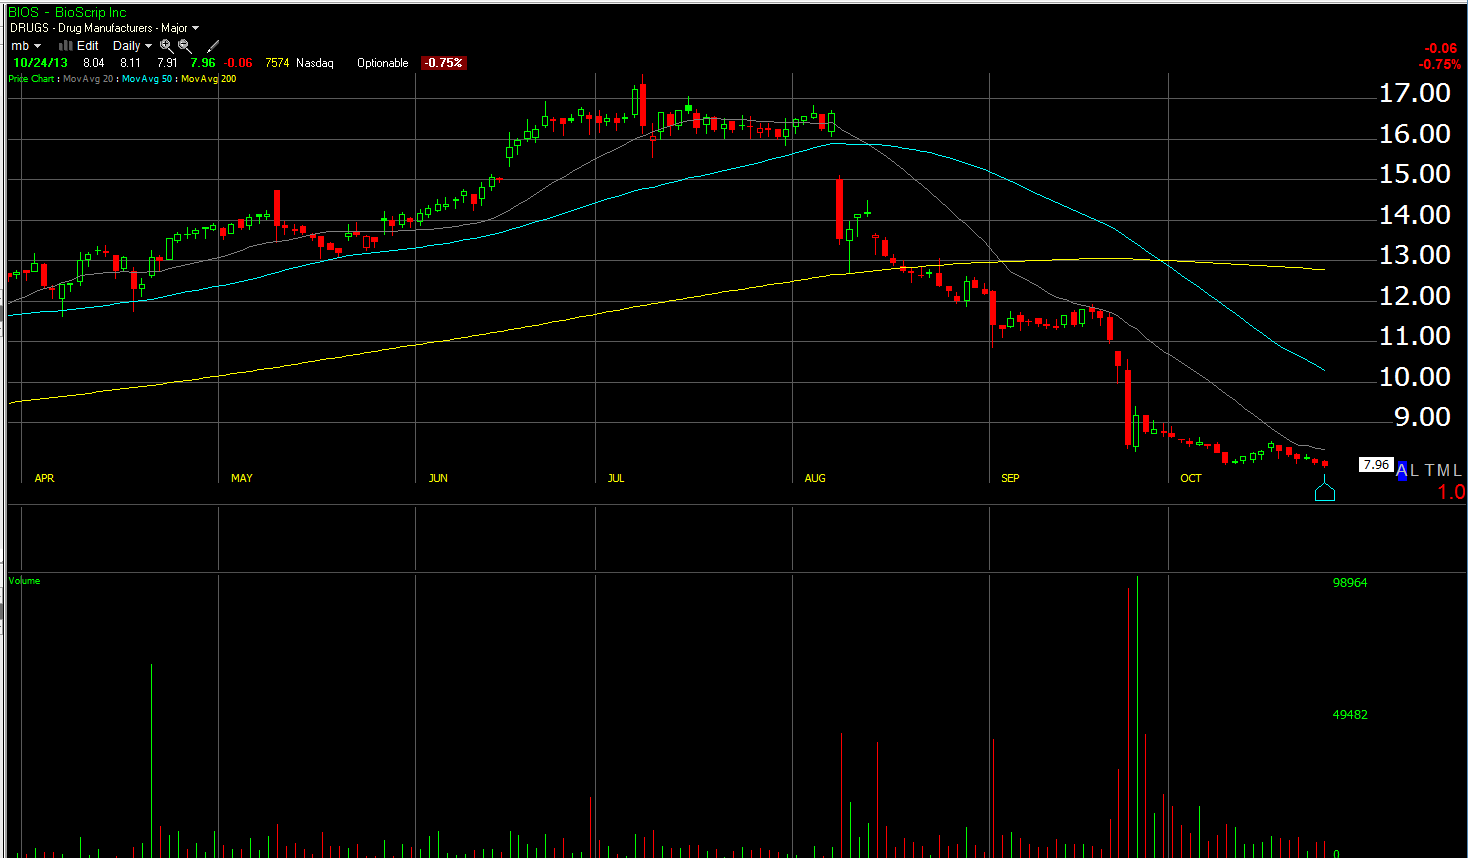
Task: Click the bar chart icon beside Edit
Action: [66, 46]
